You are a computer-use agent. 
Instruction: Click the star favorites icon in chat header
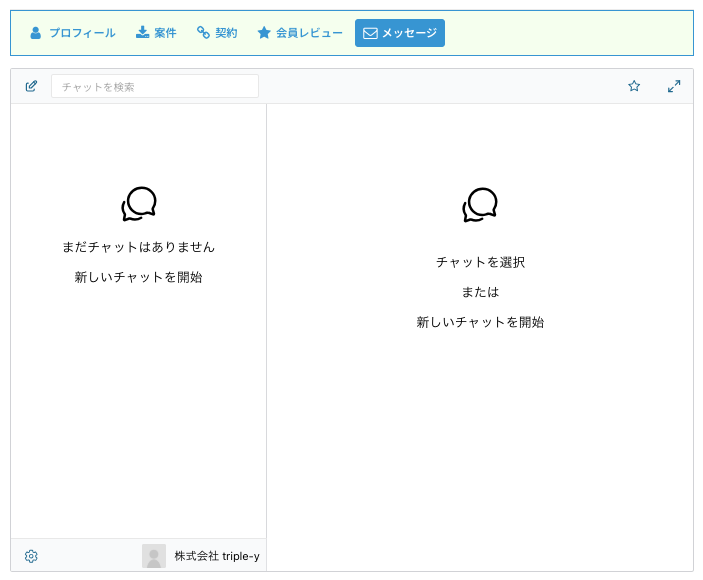pyautogui.click(x=634, y=86)
